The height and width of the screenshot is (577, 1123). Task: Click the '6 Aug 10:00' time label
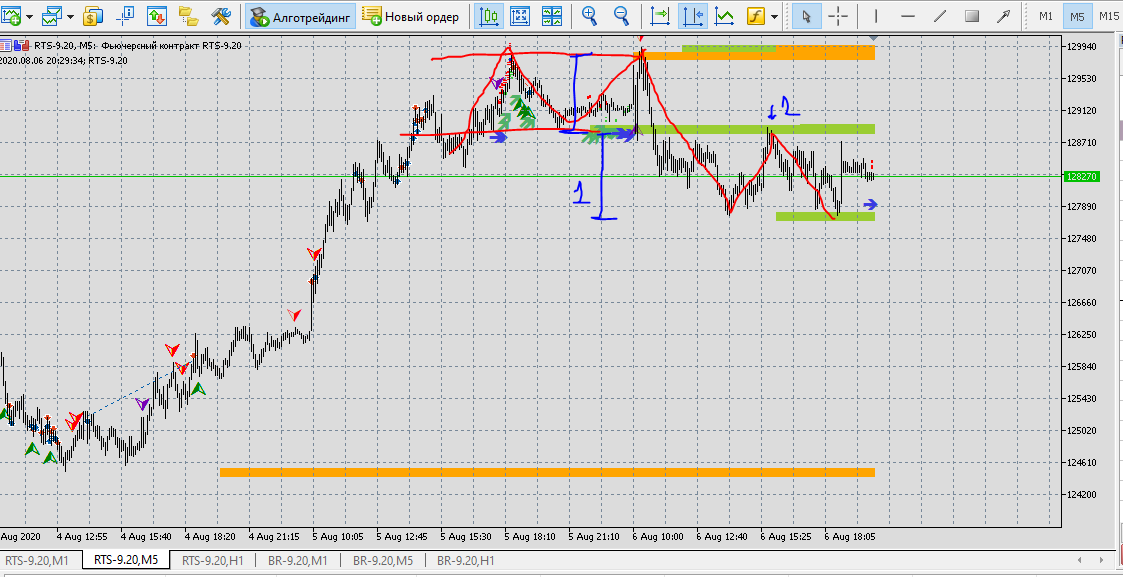coord(659,536)
